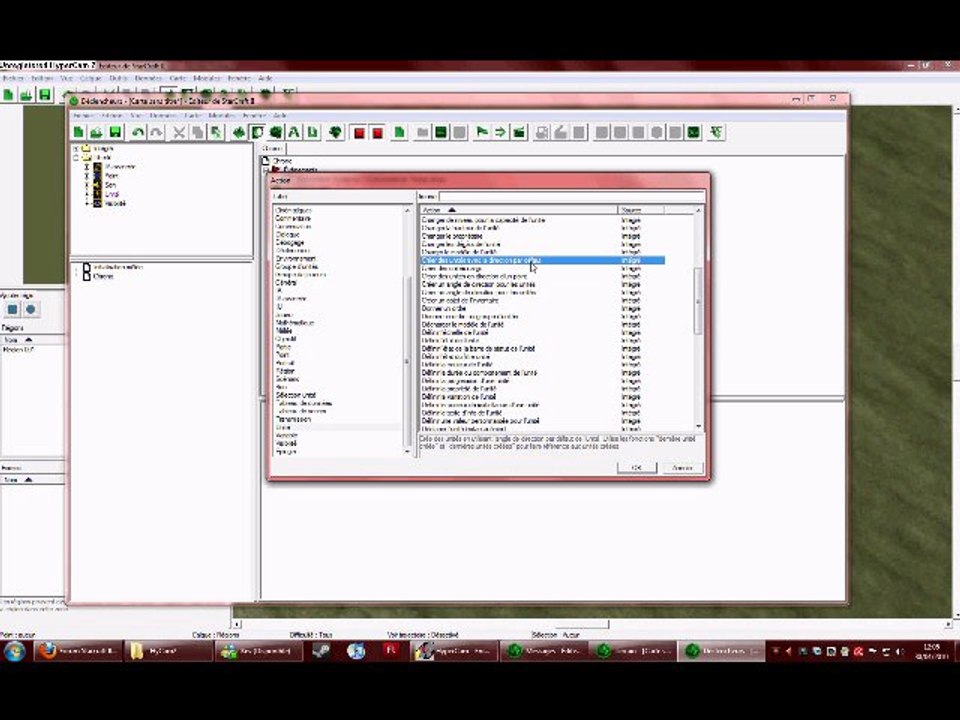Click the second red square toolbar icon
The height and width of the screenshot is (720, 960).
(x=377, y=132)
